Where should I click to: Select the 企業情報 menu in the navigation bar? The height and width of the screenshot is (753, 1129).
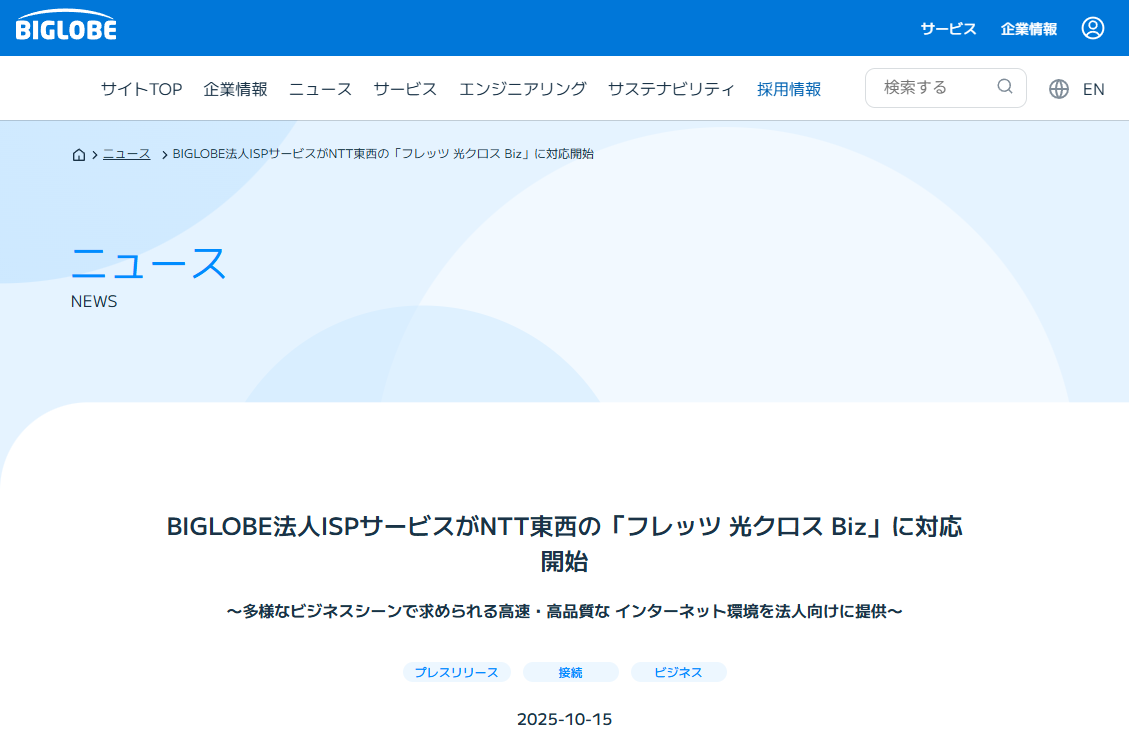236,88
